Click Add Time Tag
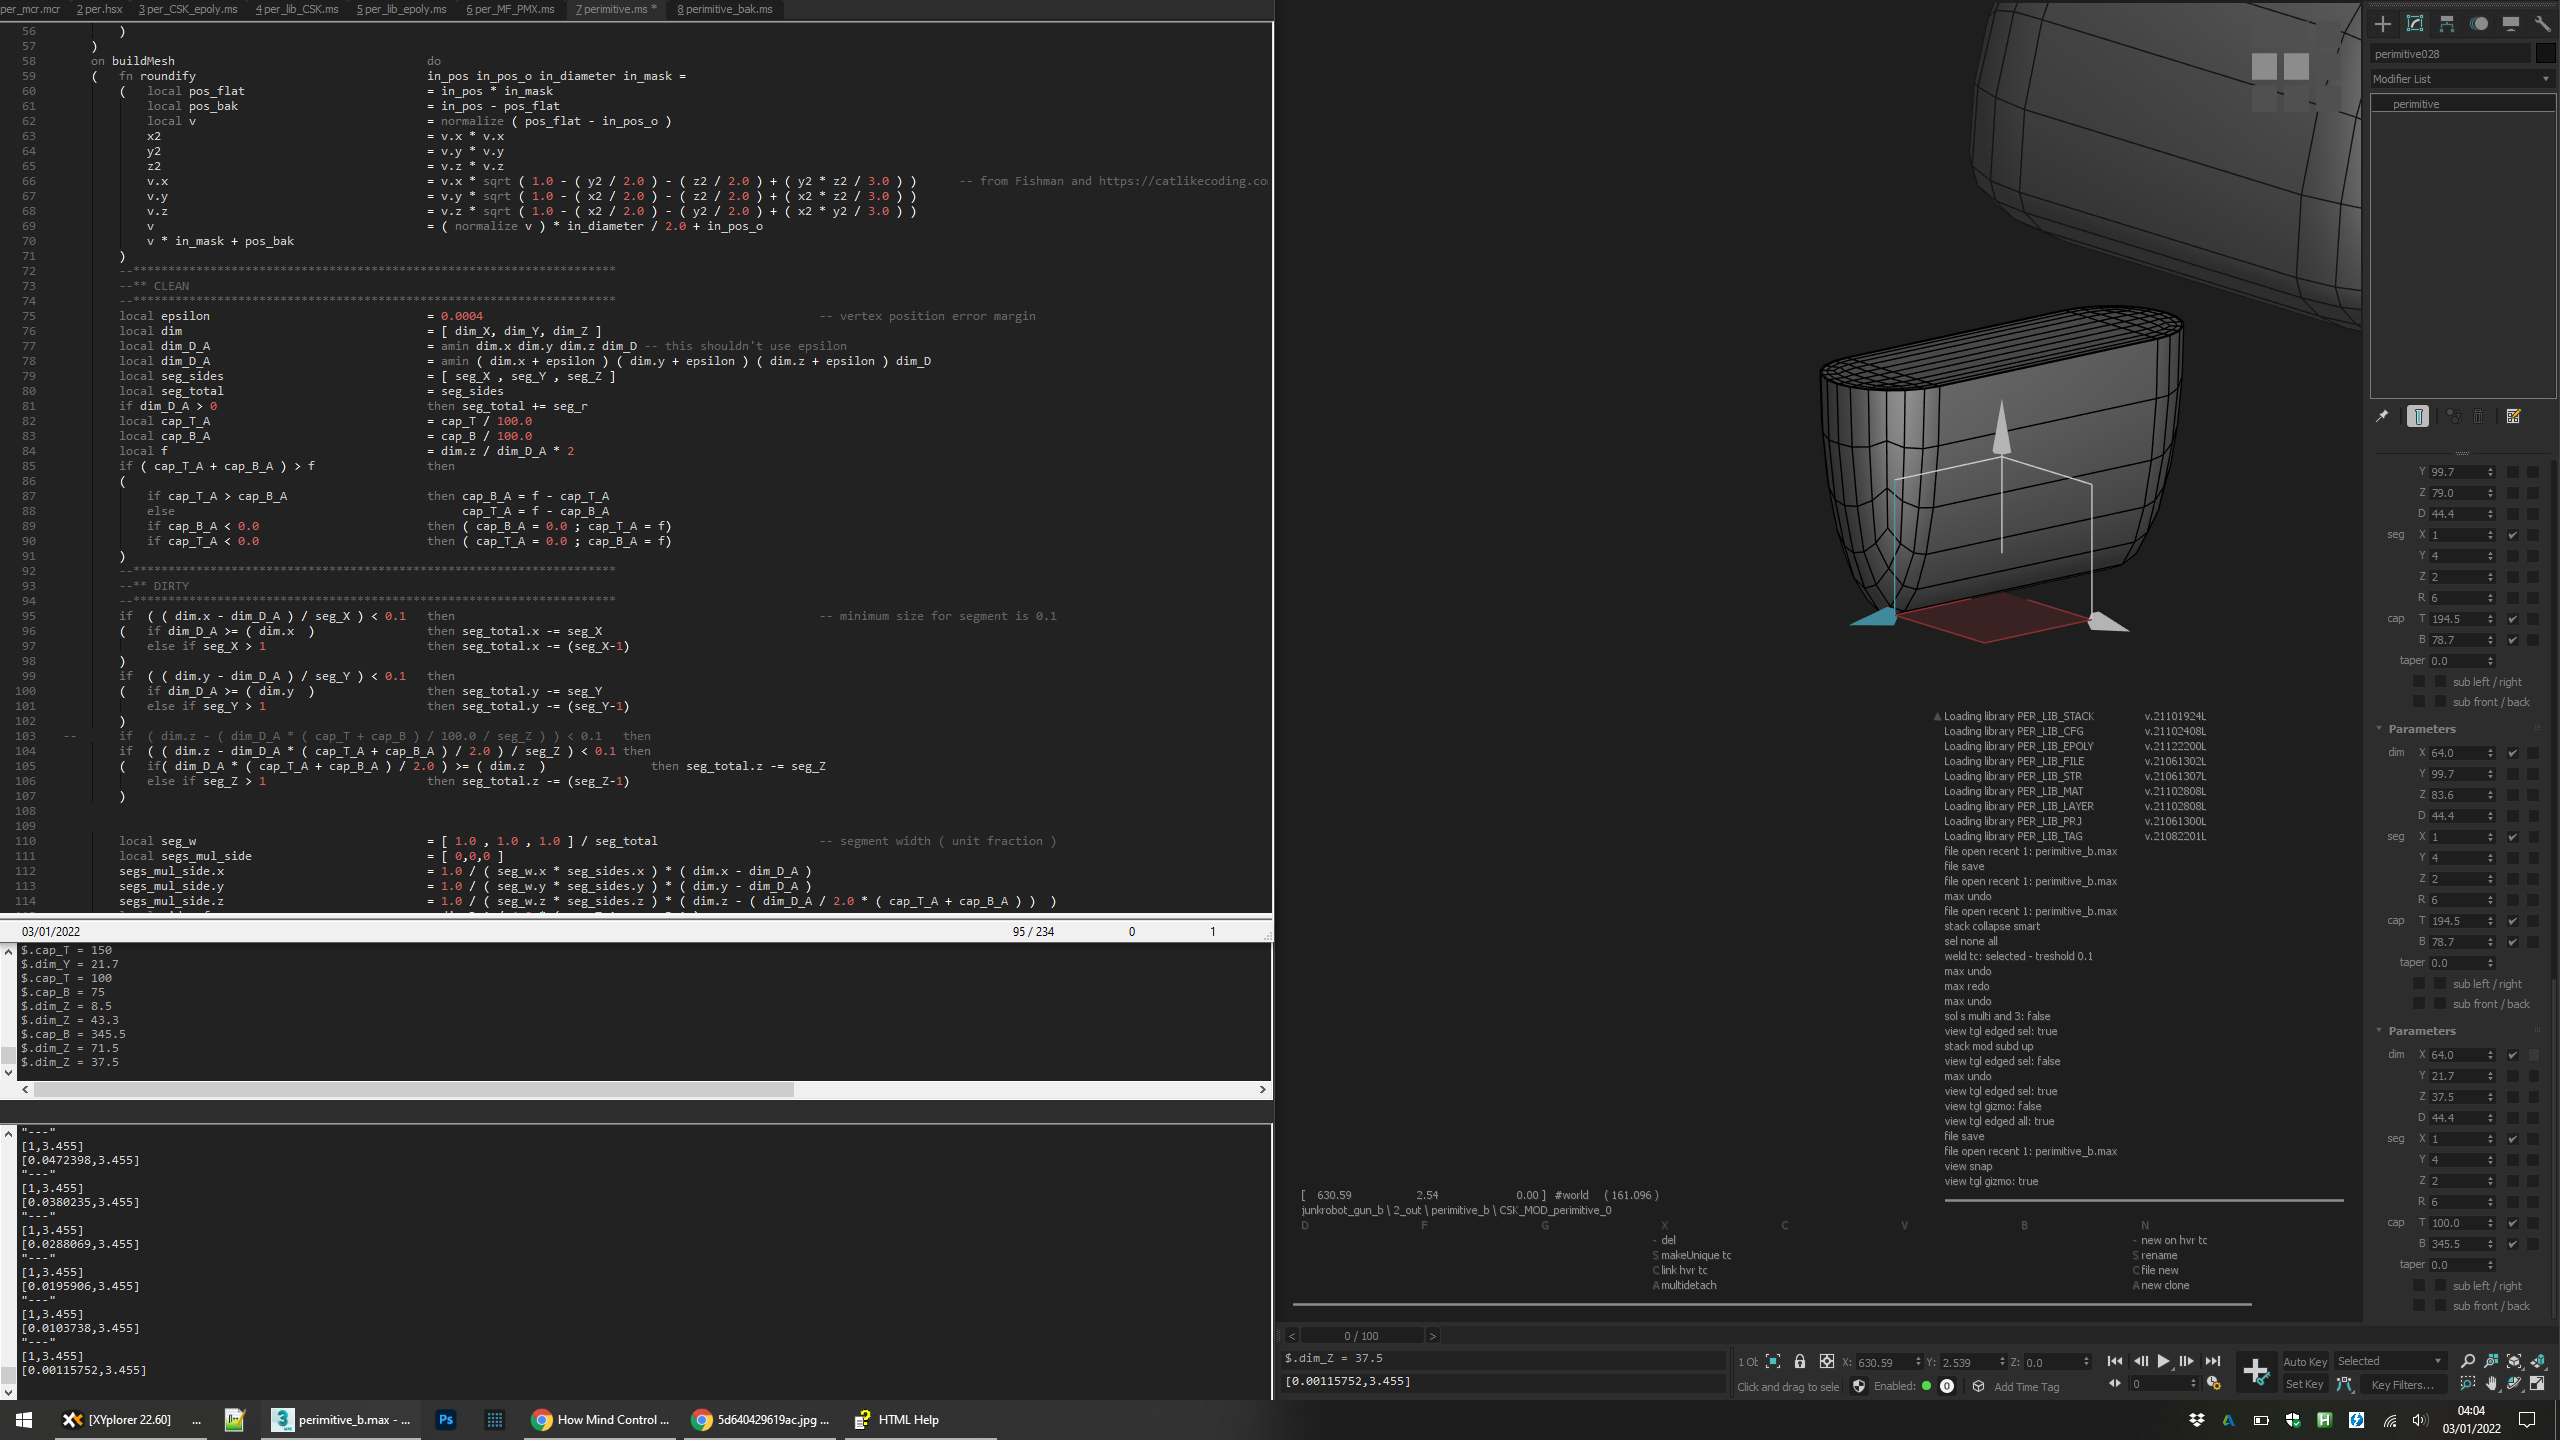2560x1440 pixels. [x=2026, y=1386]
